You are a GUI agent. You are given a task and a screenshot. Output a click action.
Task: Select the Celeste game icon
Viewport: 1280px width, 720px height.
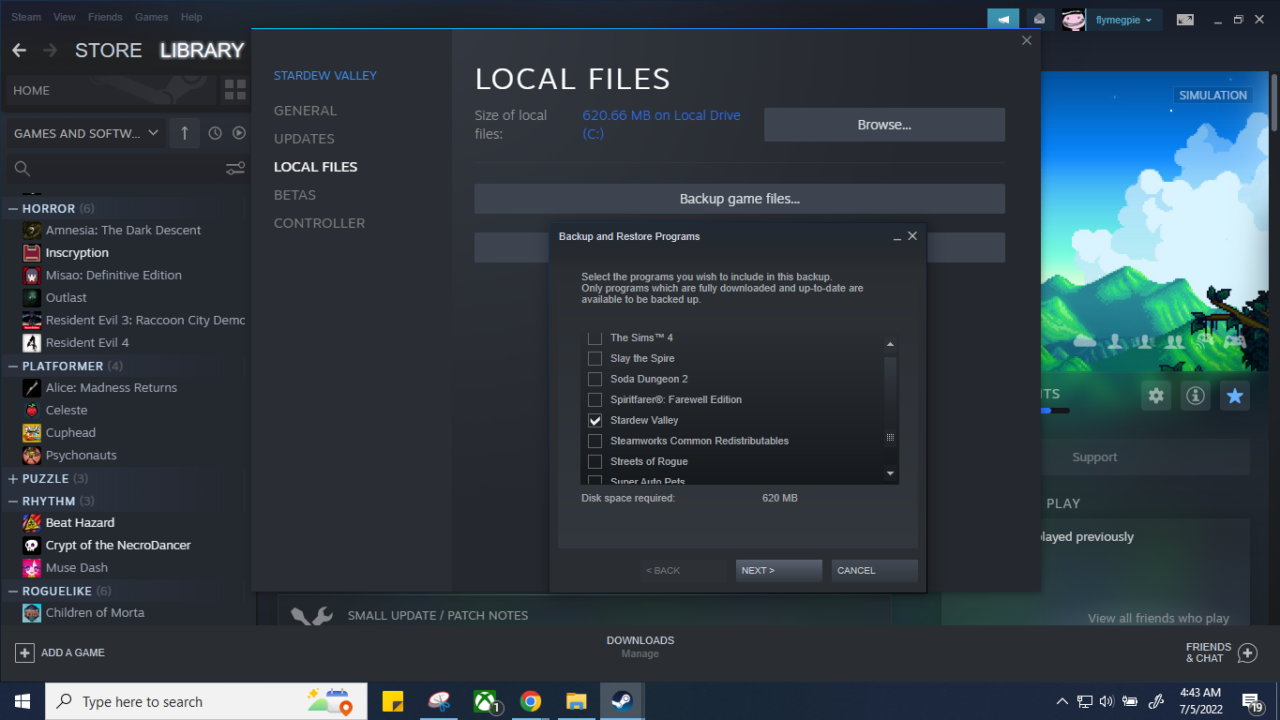[32, 410]
